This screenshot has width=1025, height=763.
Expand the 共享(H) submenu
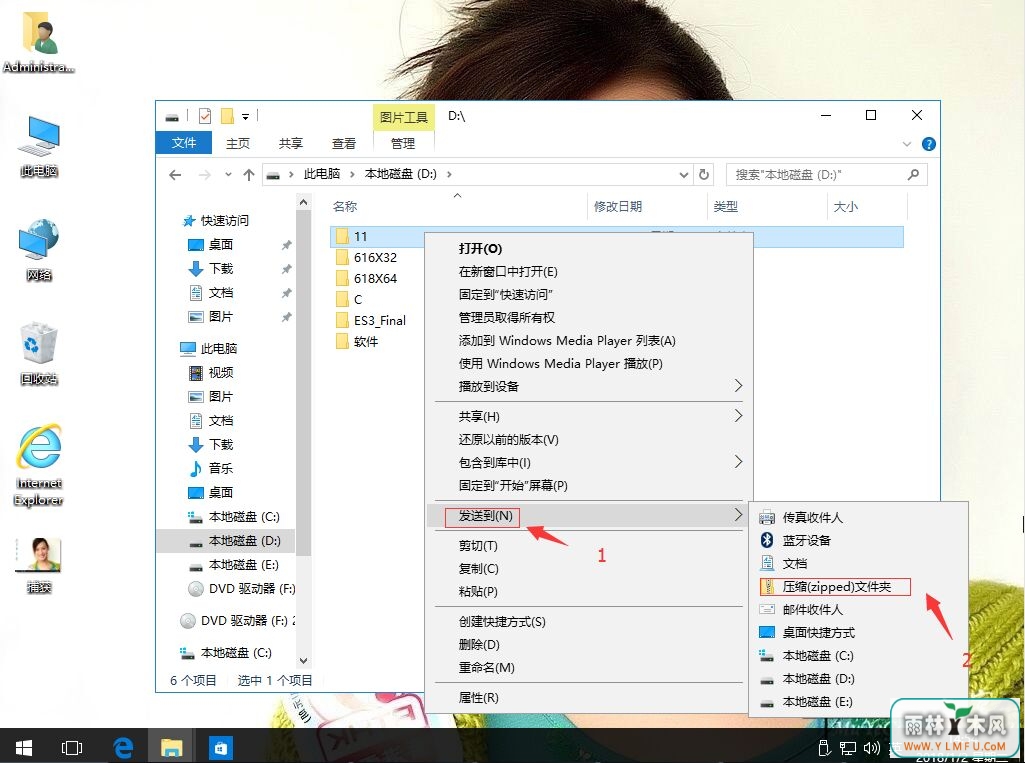(588, 416)
